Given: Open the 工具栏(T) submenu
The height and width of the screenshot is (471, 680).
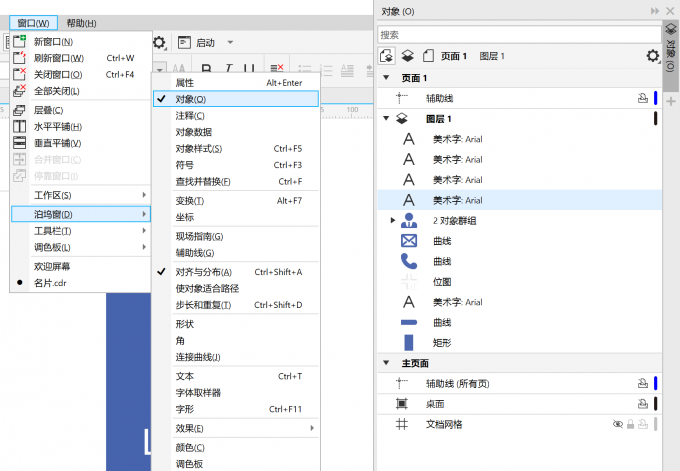Looking at the screenshot, I should pos(81,231).
